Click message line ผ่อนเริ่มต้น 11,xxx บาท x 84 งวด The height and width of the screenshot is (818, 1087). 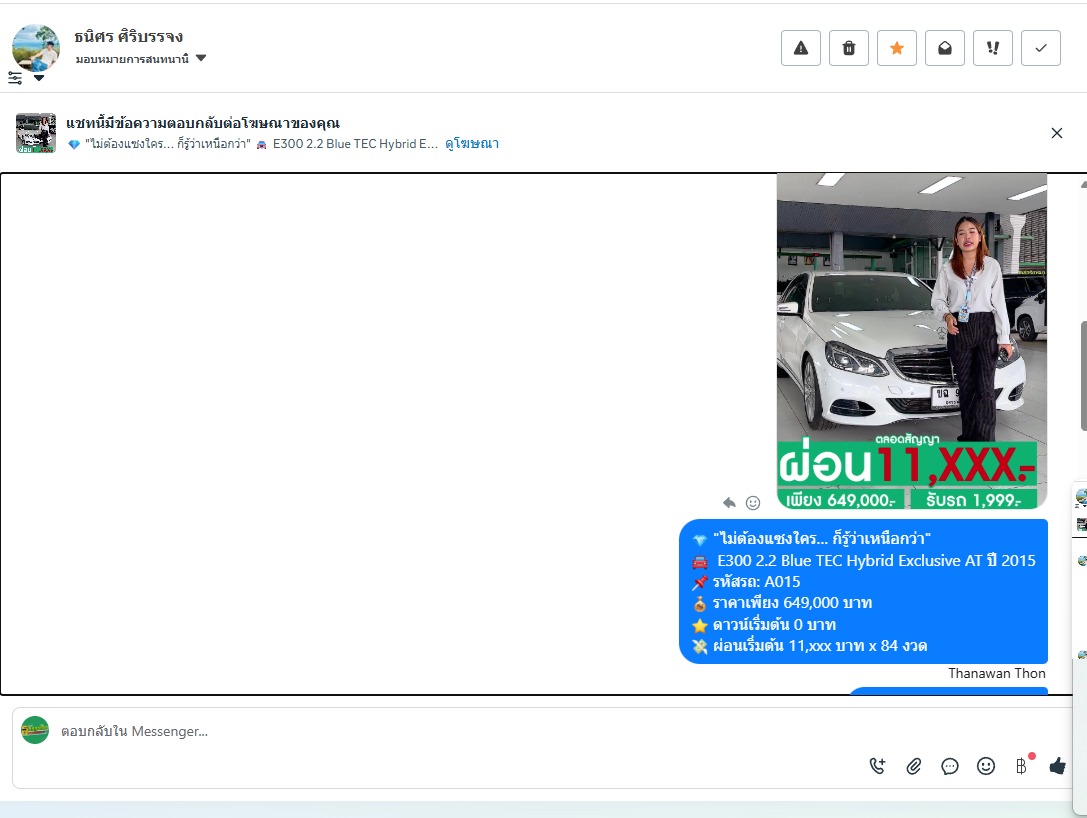(x=820, y=646)
